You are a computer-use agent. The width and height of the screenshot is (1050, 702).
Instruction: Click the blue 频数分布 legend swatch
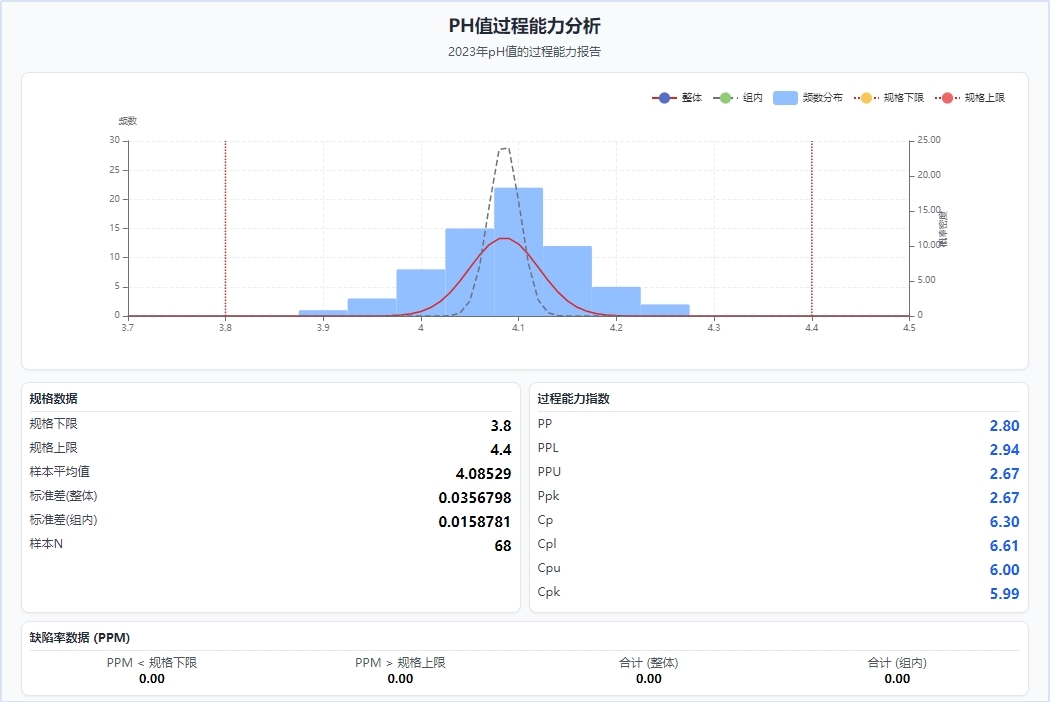coord(786,98)
